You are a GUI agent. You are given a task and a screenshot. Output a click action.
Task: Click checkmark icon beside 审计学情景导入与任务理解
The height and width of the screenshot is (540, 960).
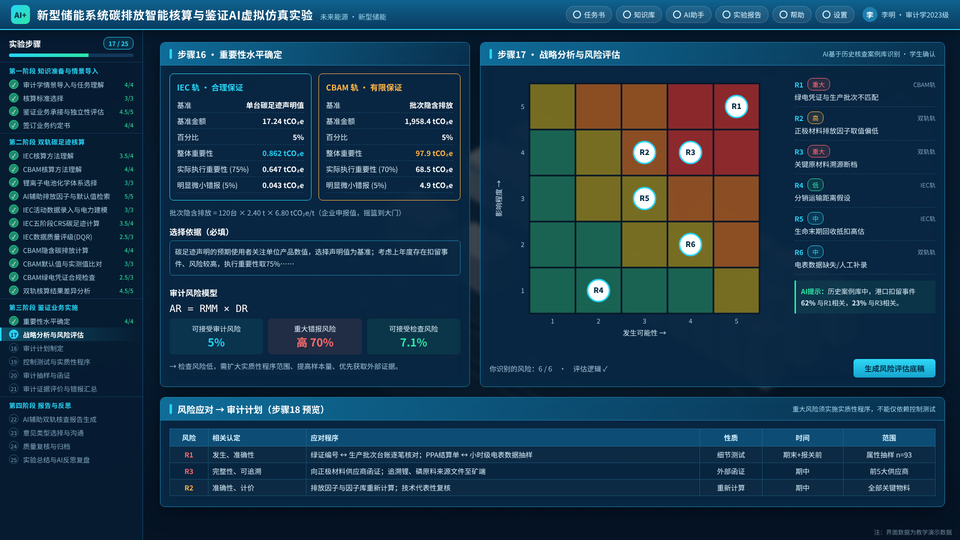pos(13,85)
